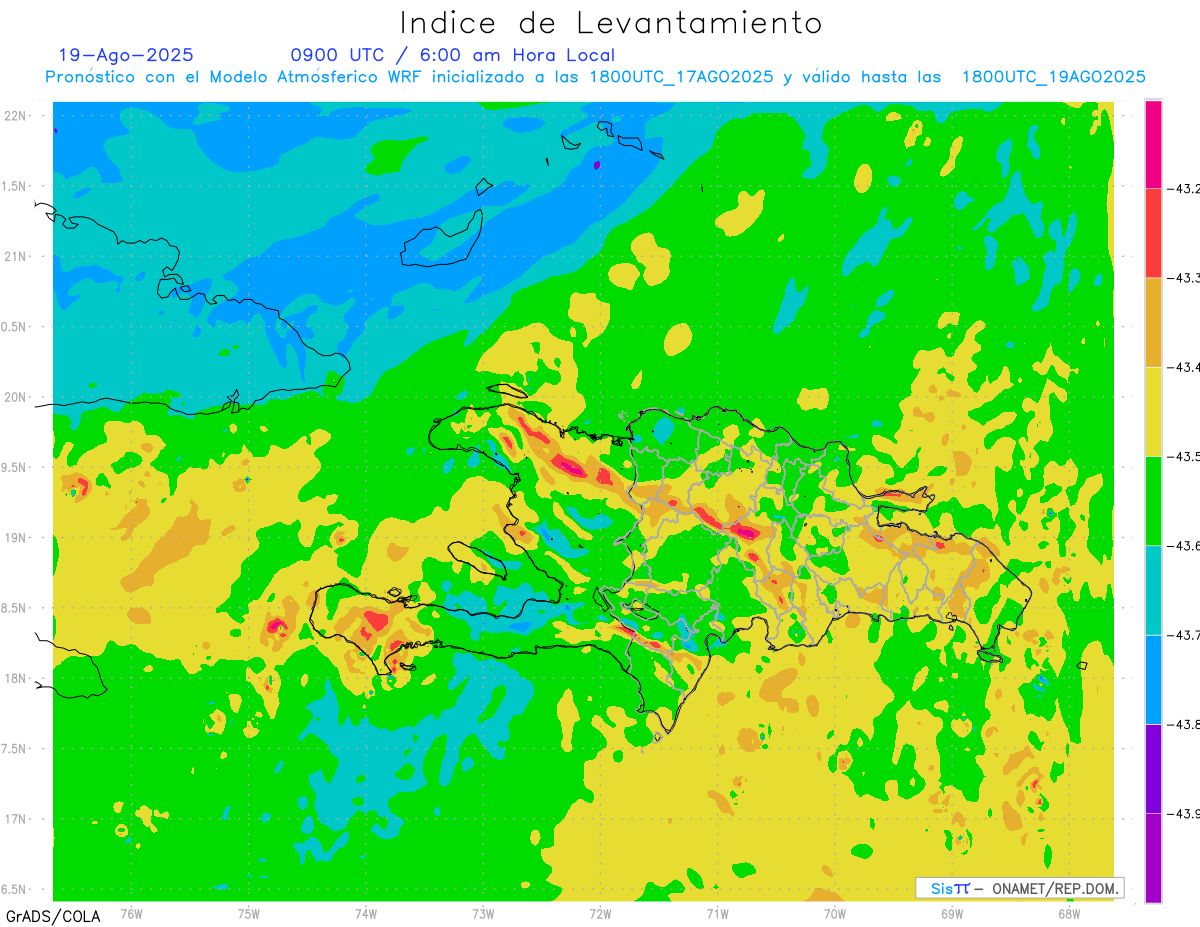Click the longitude label "76W"
1200x927 pixels.
point(131,913)
